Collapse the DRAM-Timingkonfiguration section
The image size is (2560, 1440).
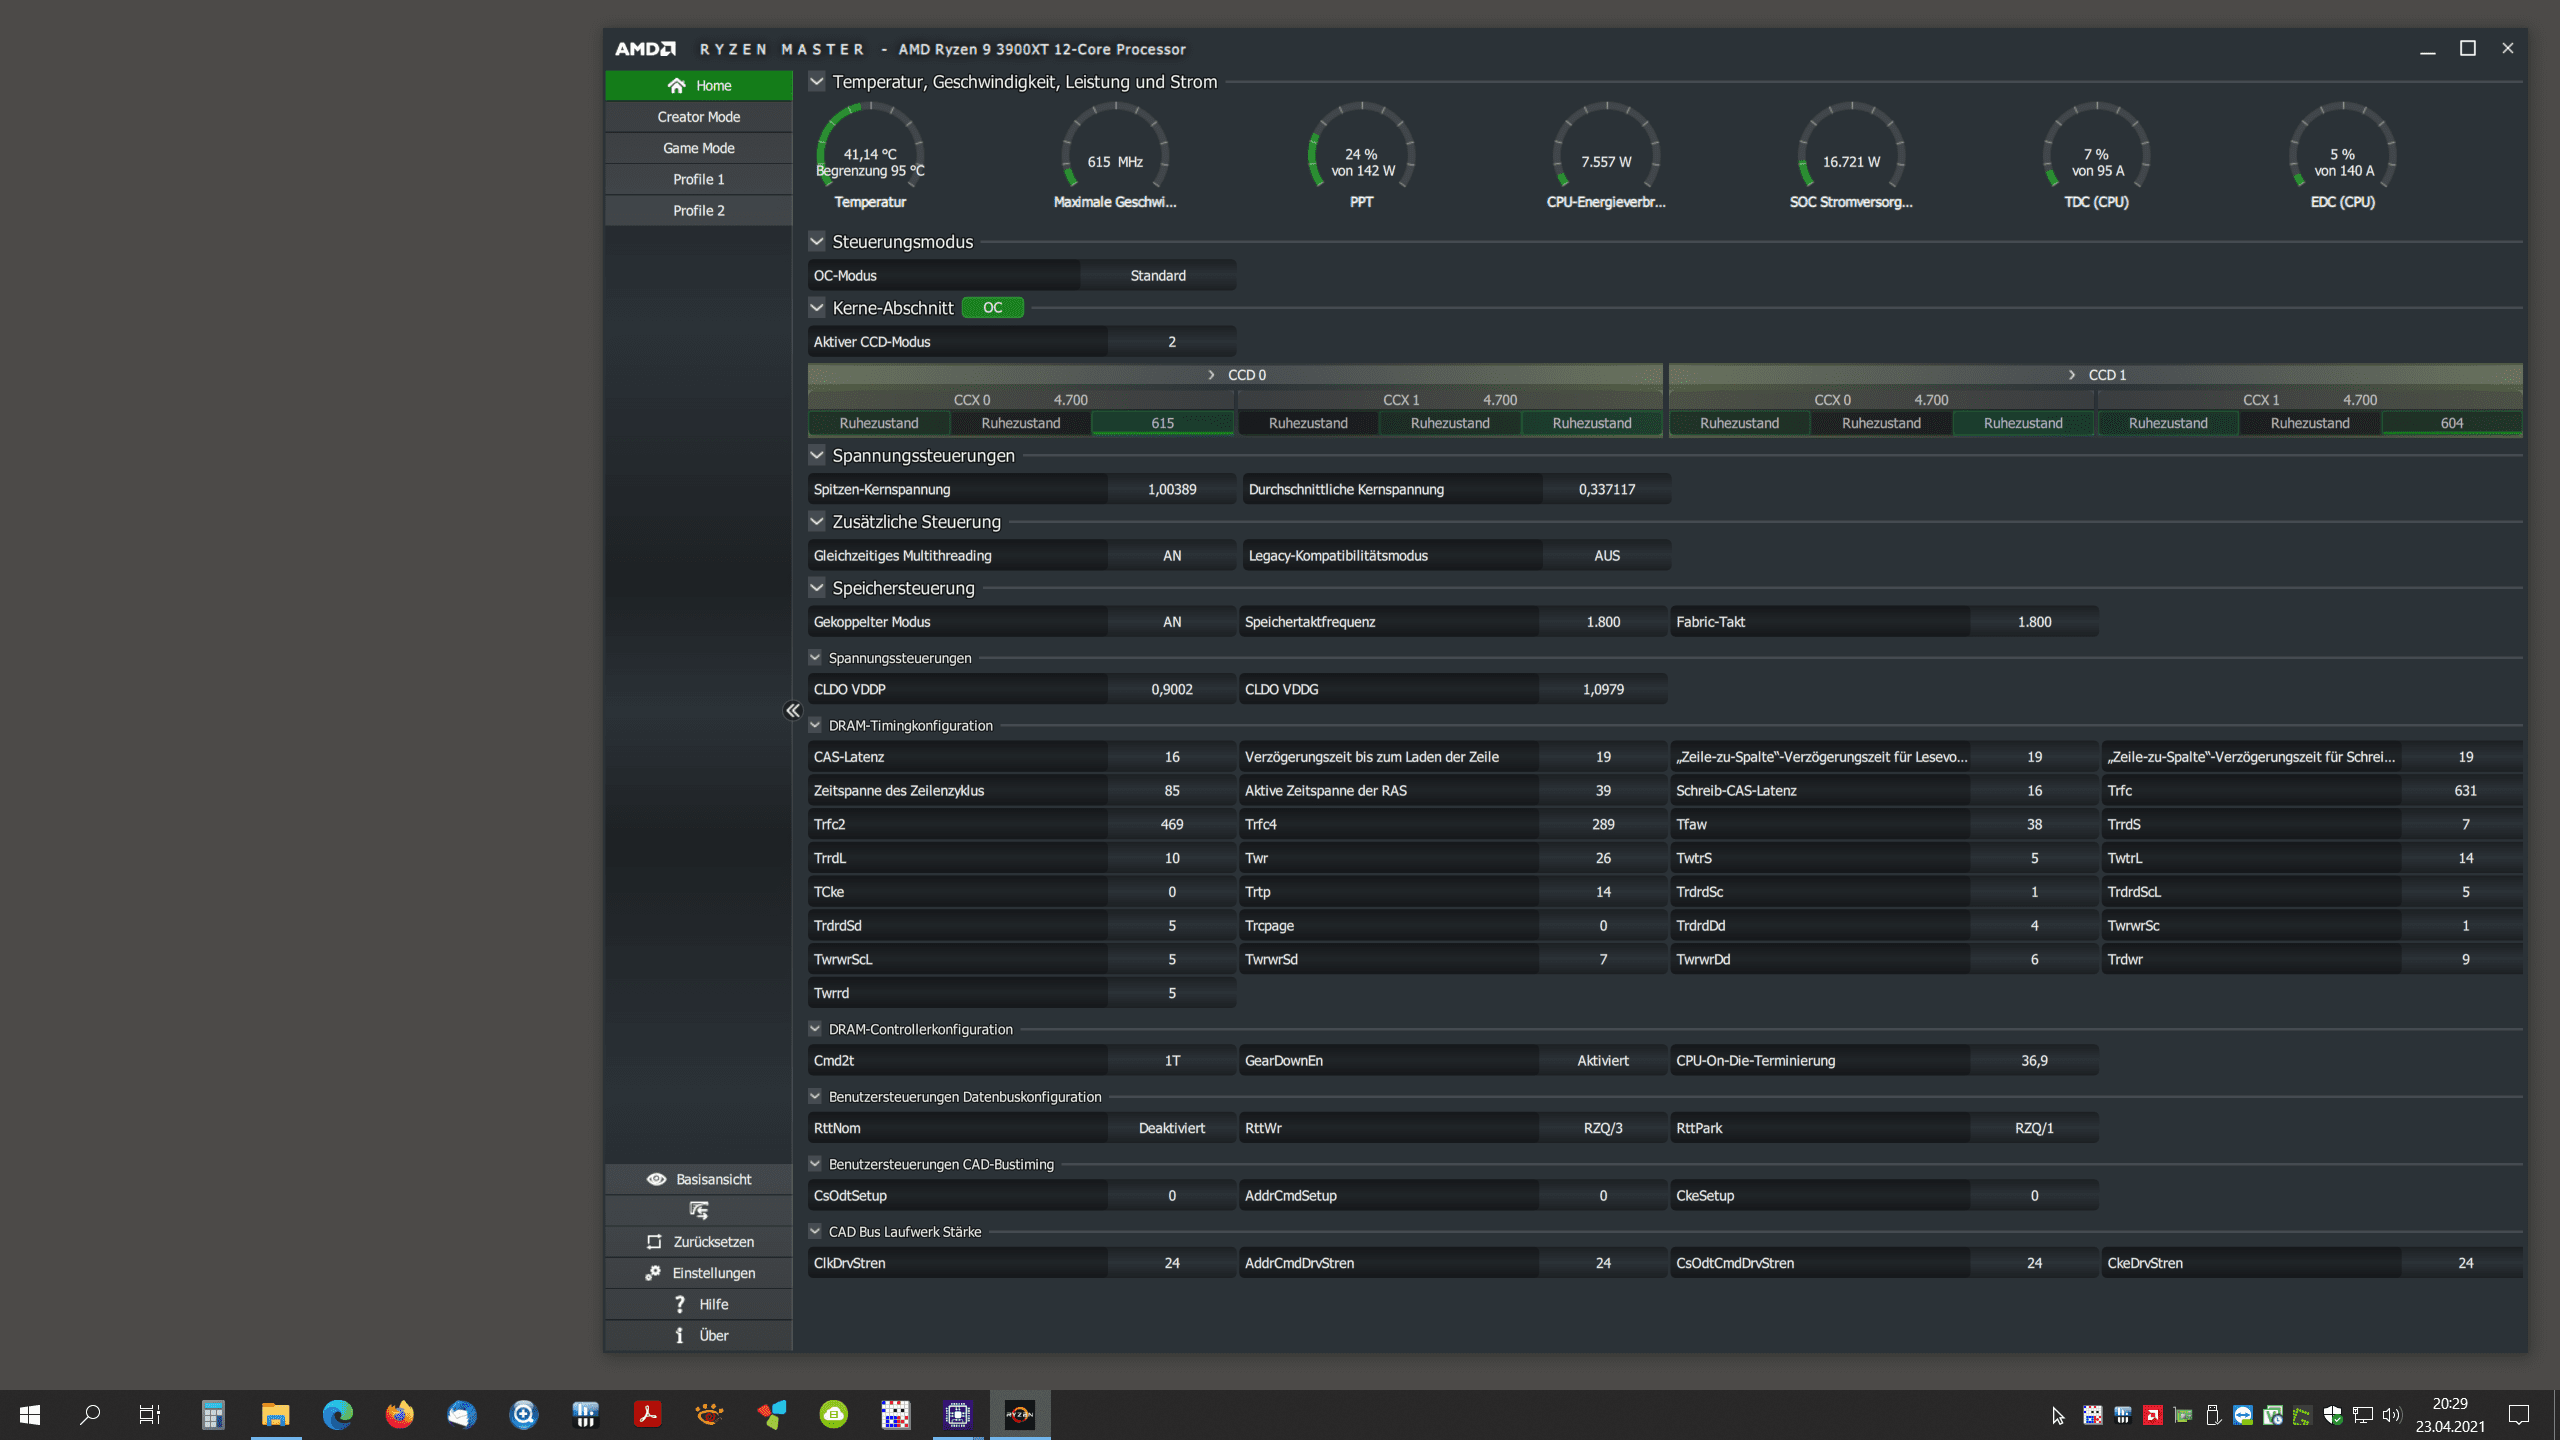pyautogui.click(x=815, y=725)
